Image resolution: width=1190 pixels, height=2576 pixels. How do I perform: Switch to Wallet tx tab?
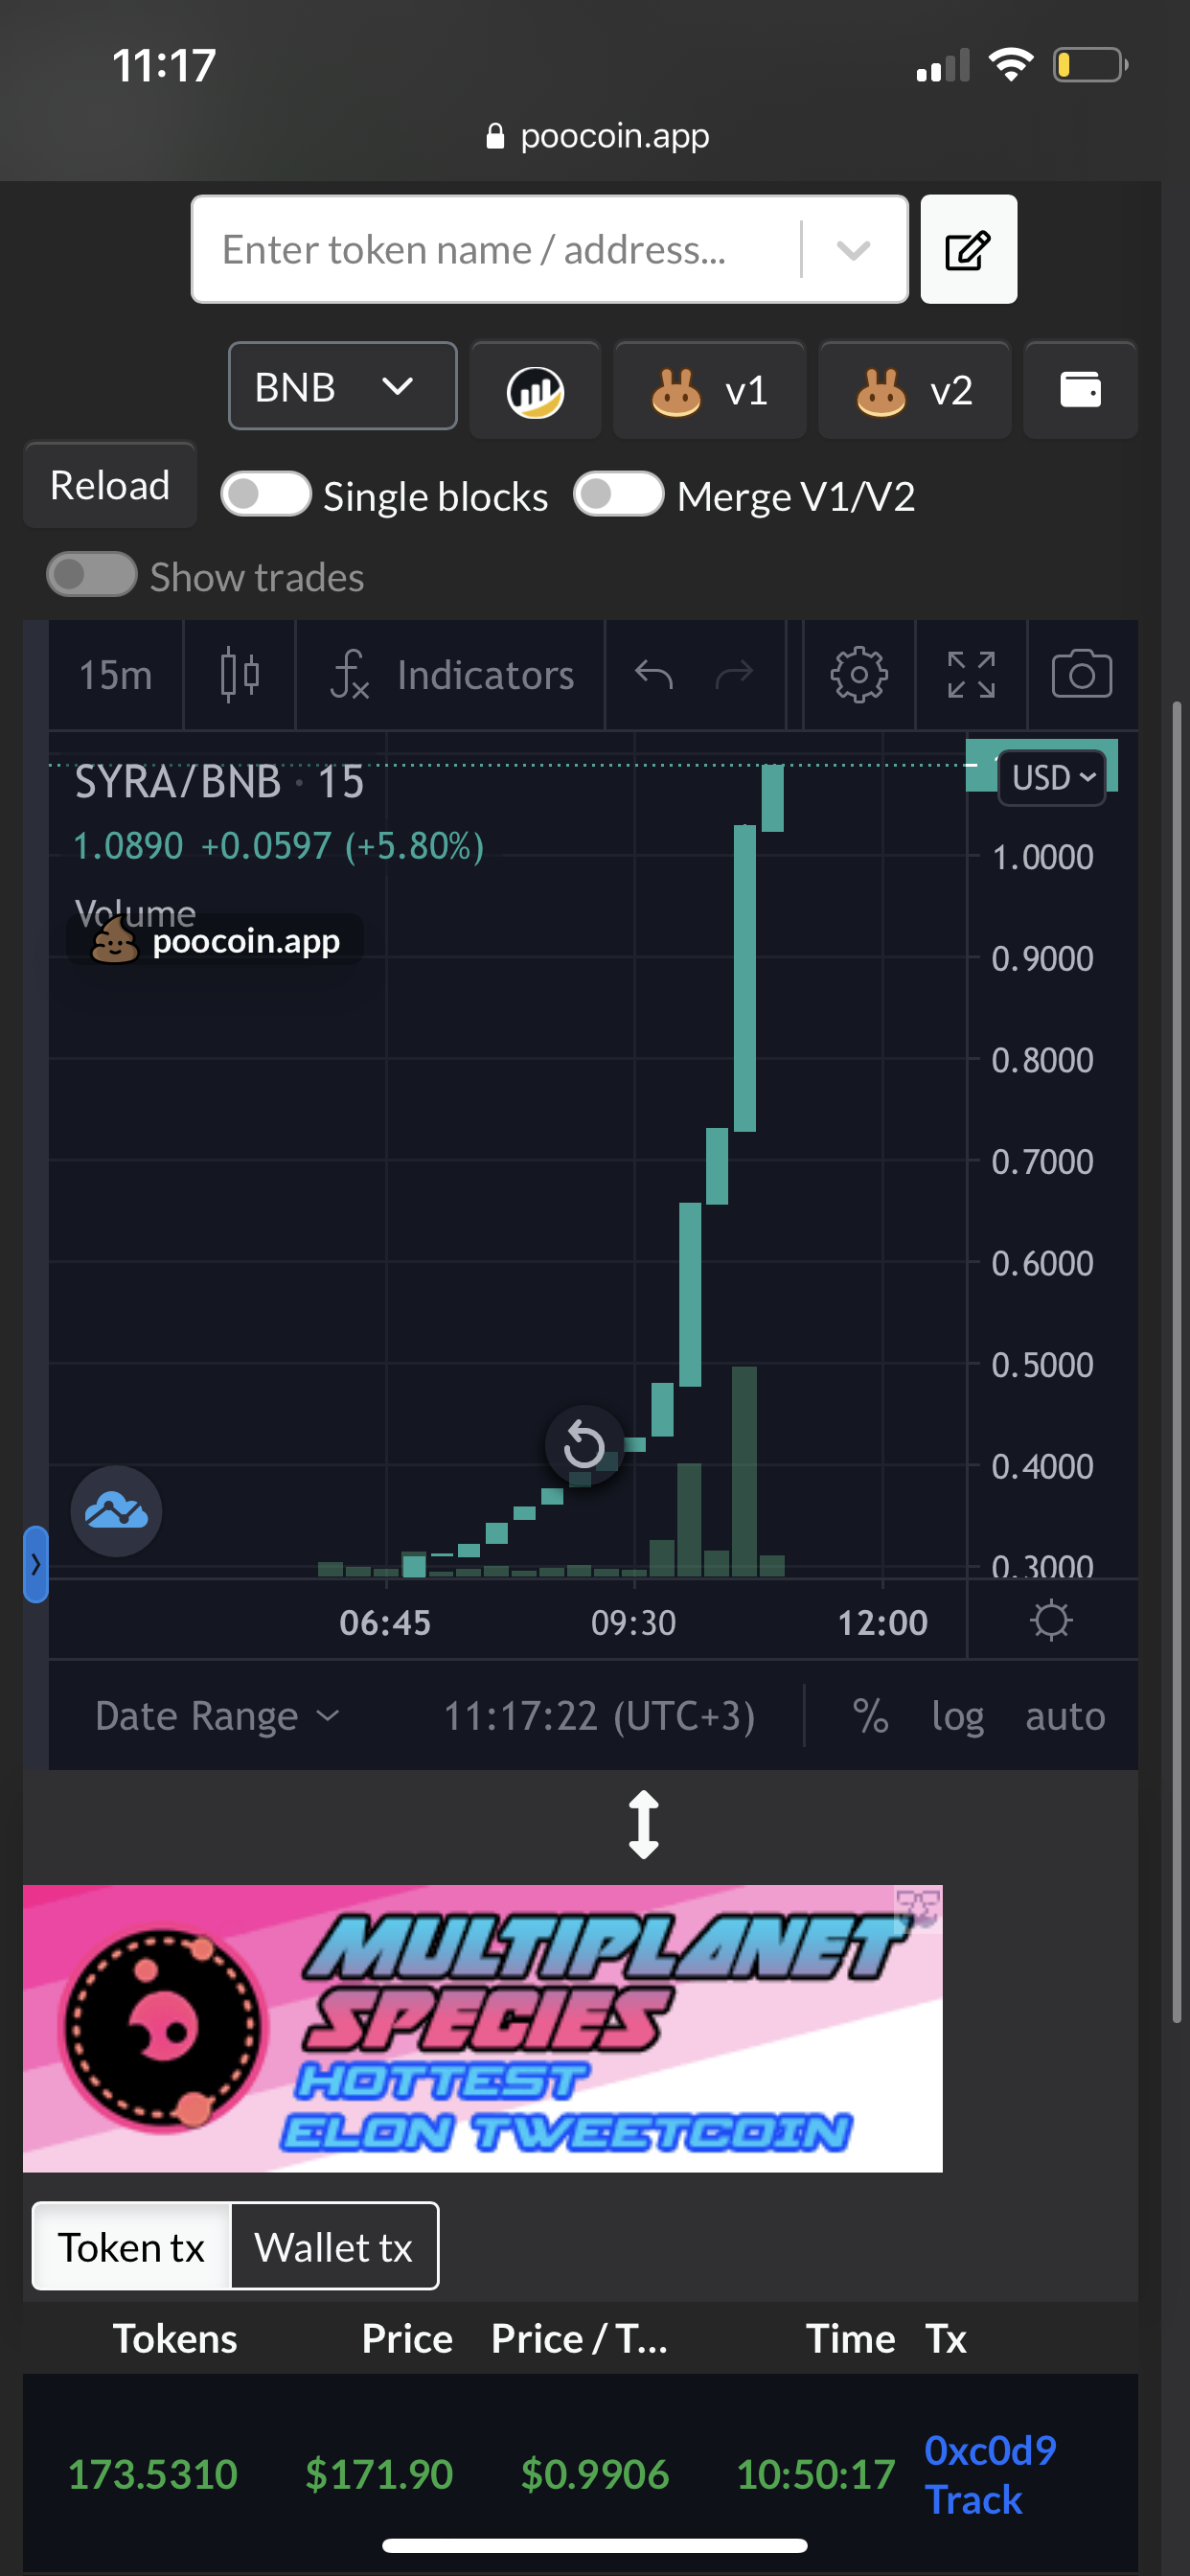(334, 2247)
